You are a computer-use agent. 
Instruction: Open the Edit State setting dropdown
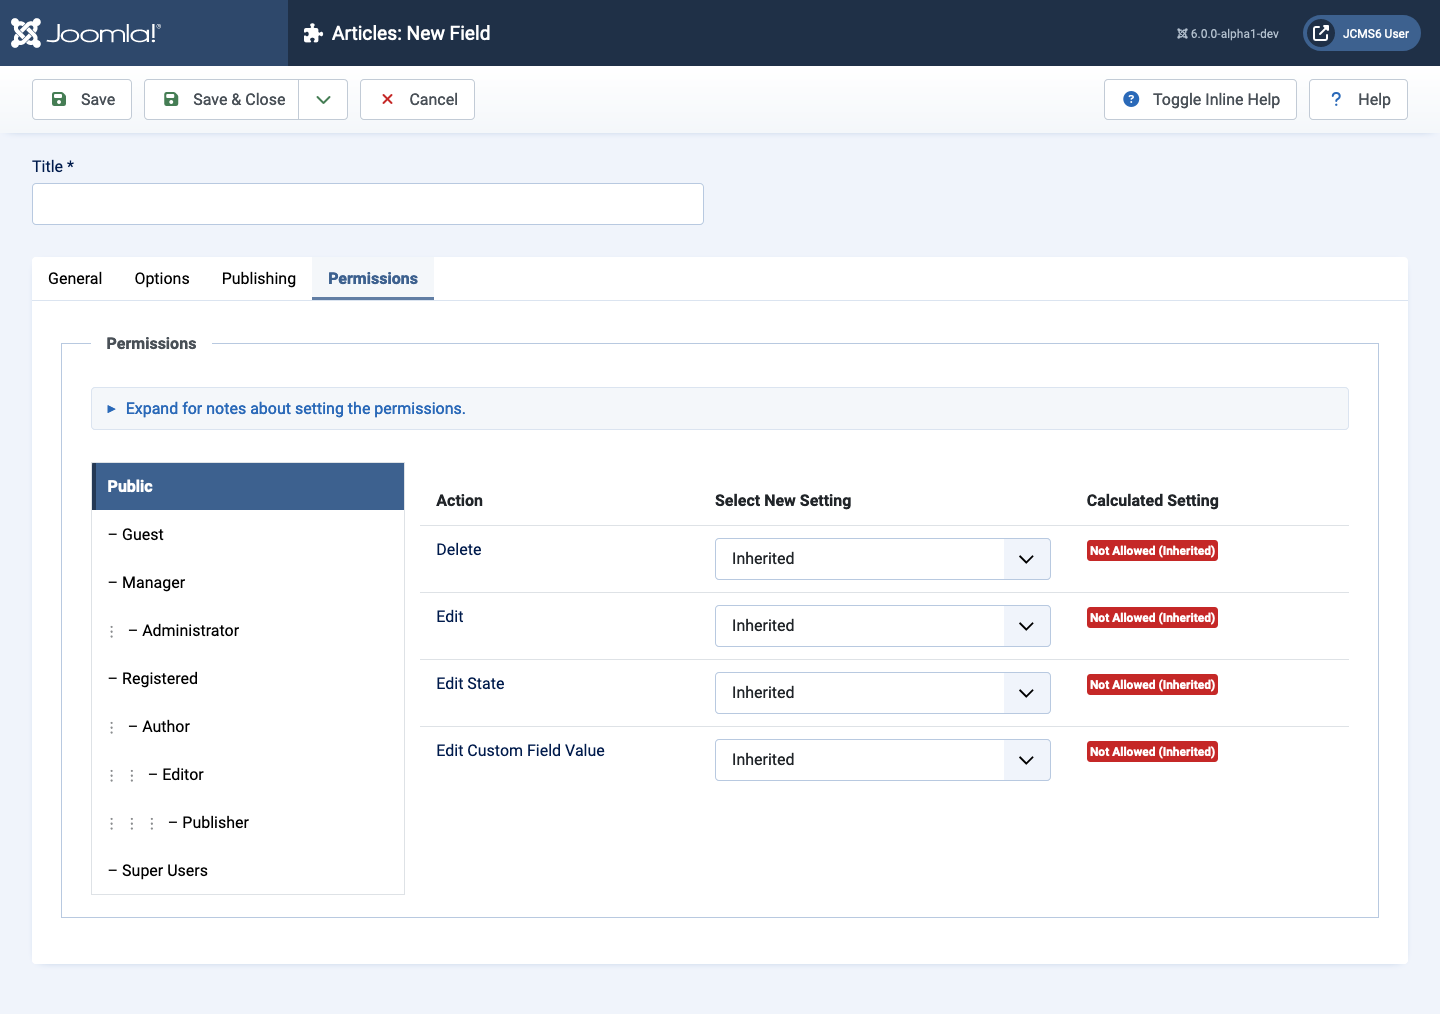click(x=882, y=693)
